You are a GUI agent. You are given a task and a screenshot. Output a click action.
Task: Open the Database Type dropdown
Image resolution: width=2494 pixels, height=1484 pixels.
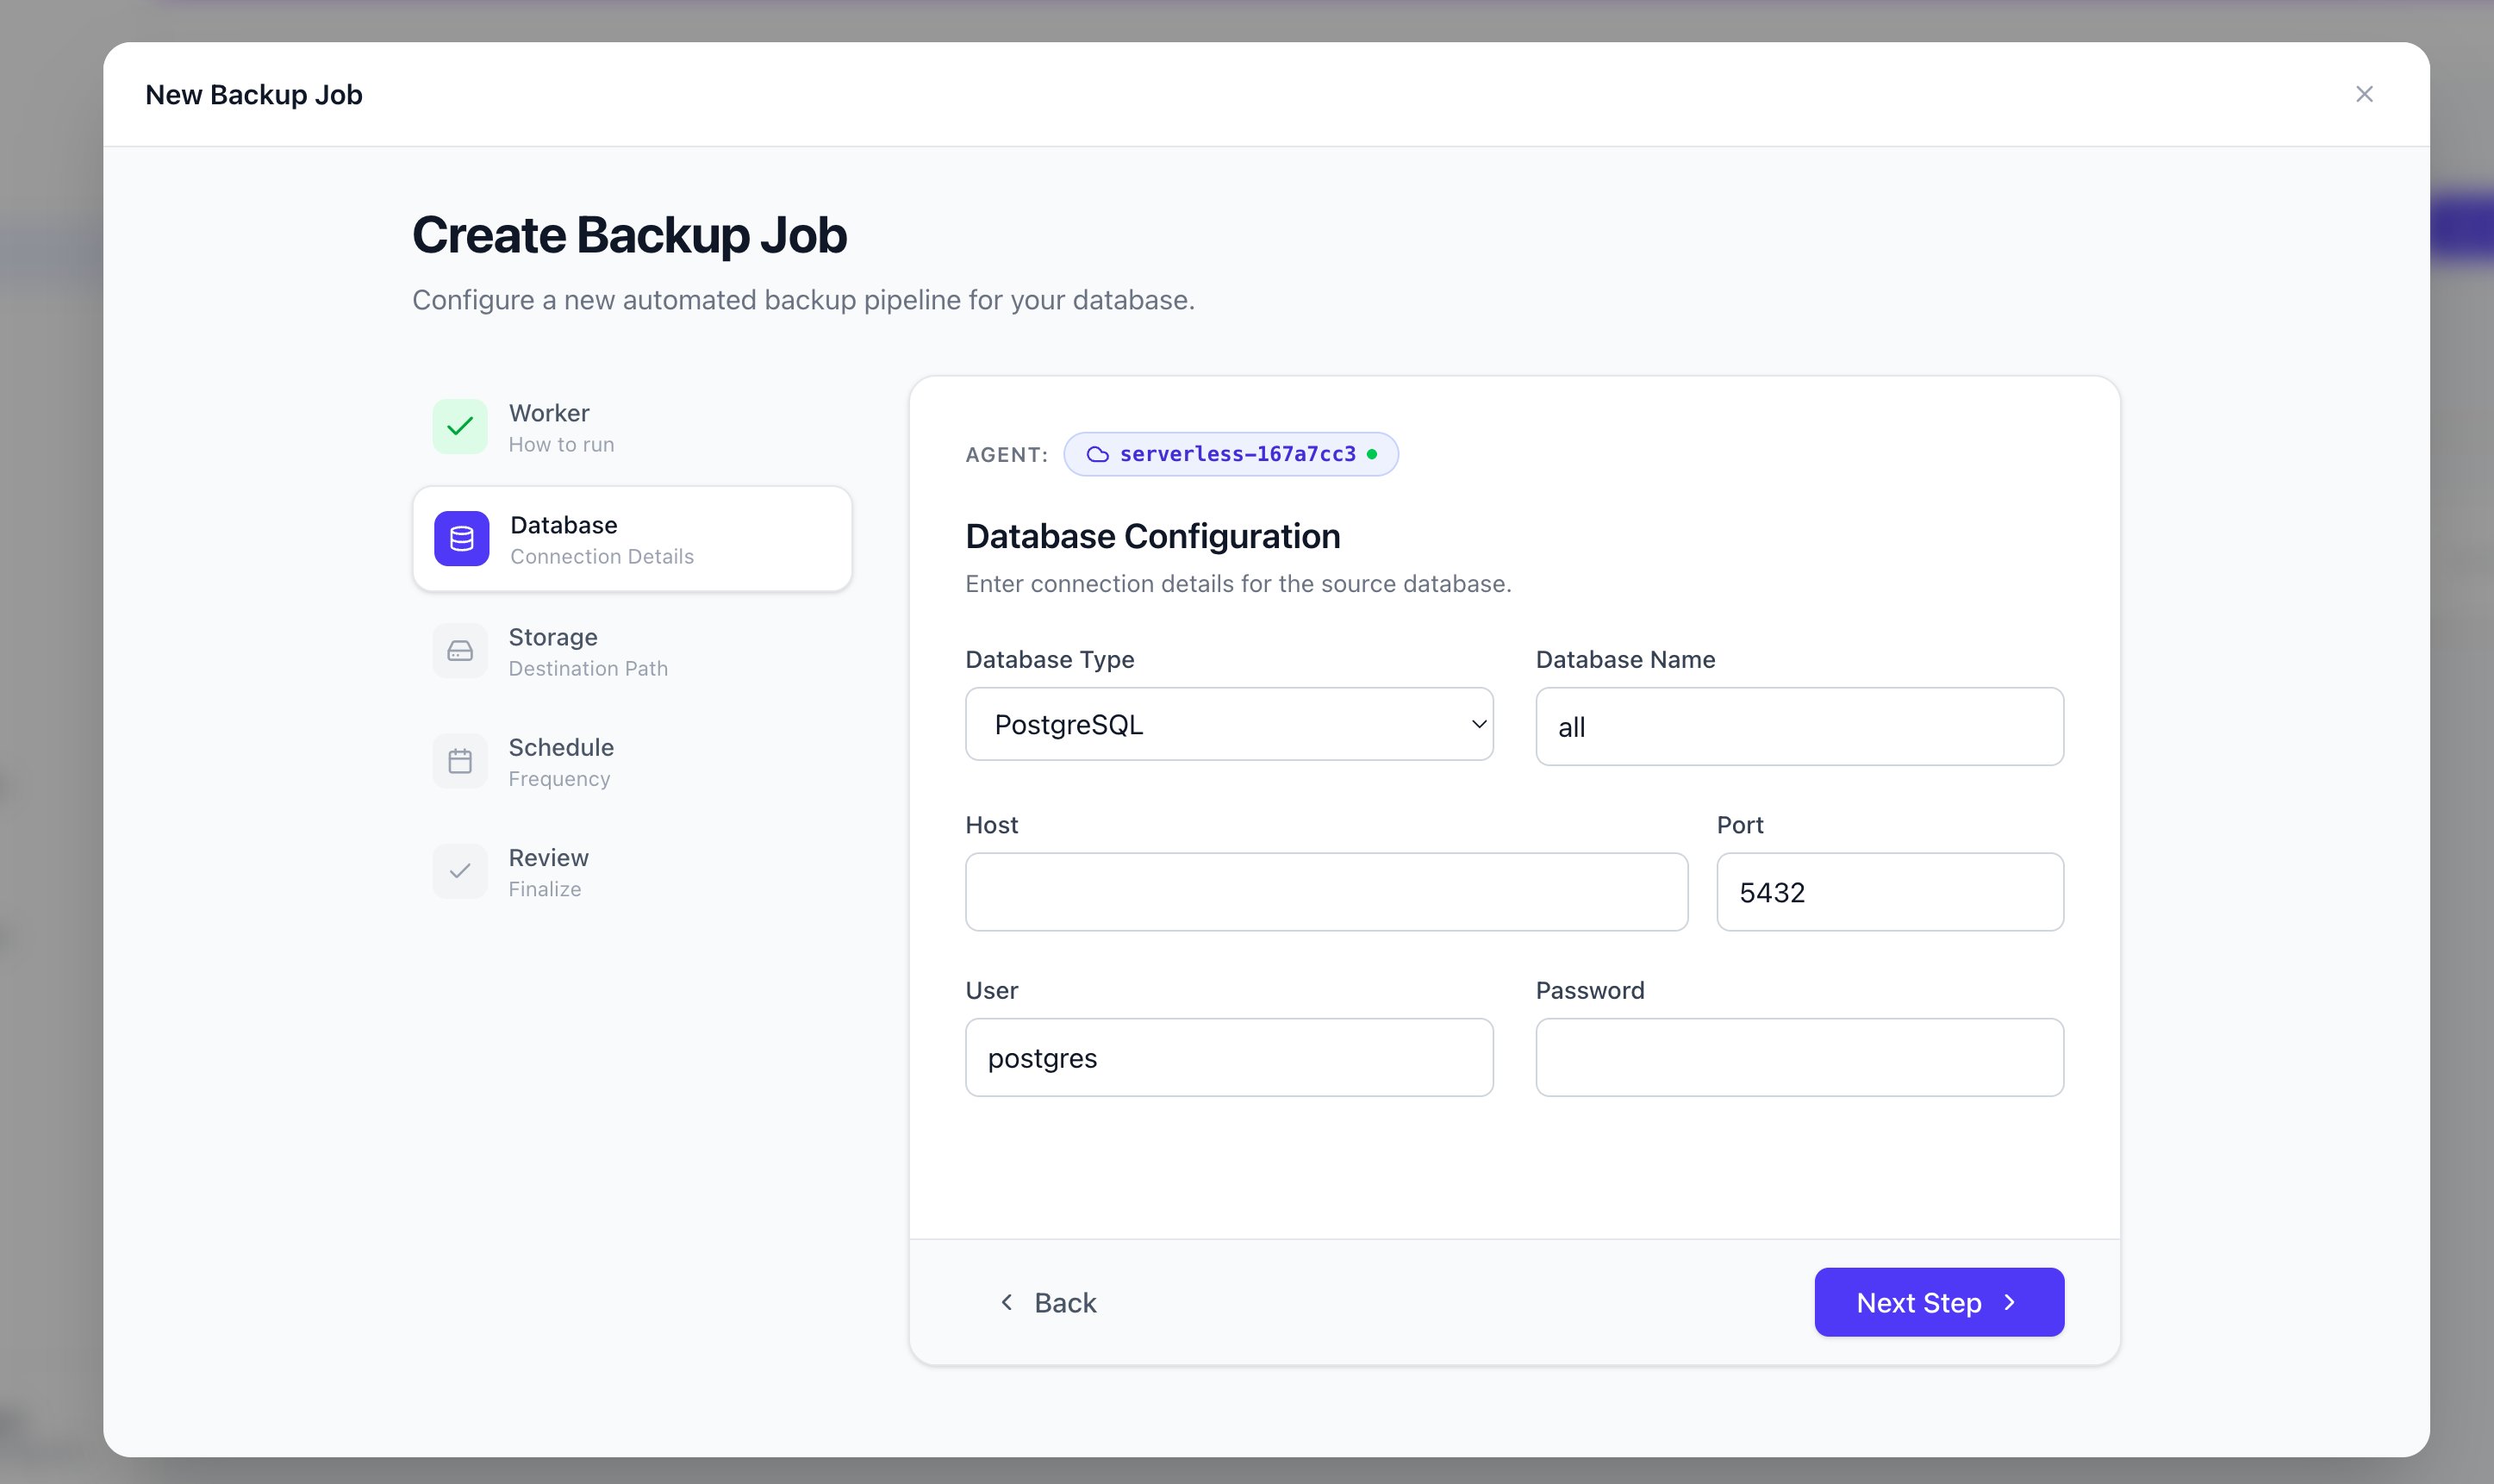click(1229, 724)
